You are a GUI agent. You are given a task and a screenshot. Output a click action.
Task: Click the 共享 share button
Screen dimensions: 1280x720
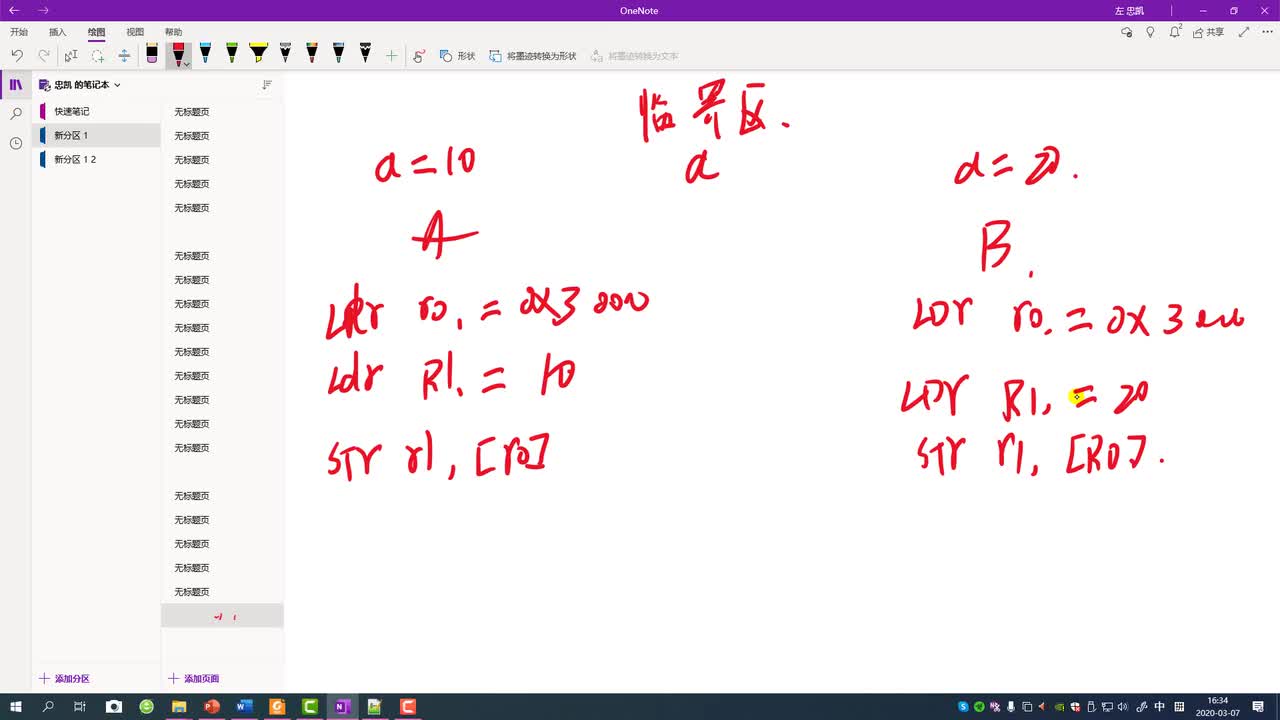[1208, 32]
